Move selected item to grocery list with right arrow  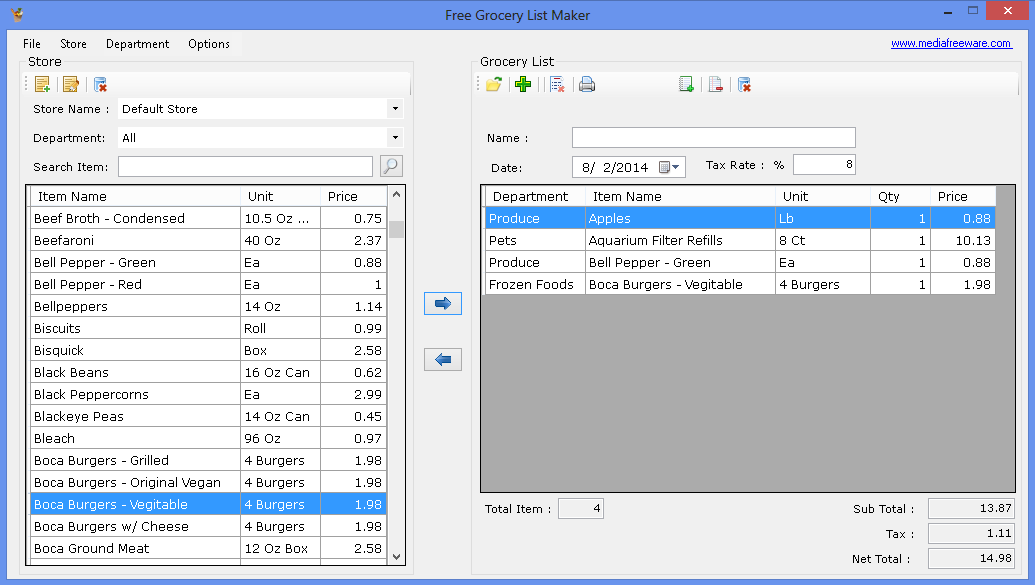[x=443, y=303]
